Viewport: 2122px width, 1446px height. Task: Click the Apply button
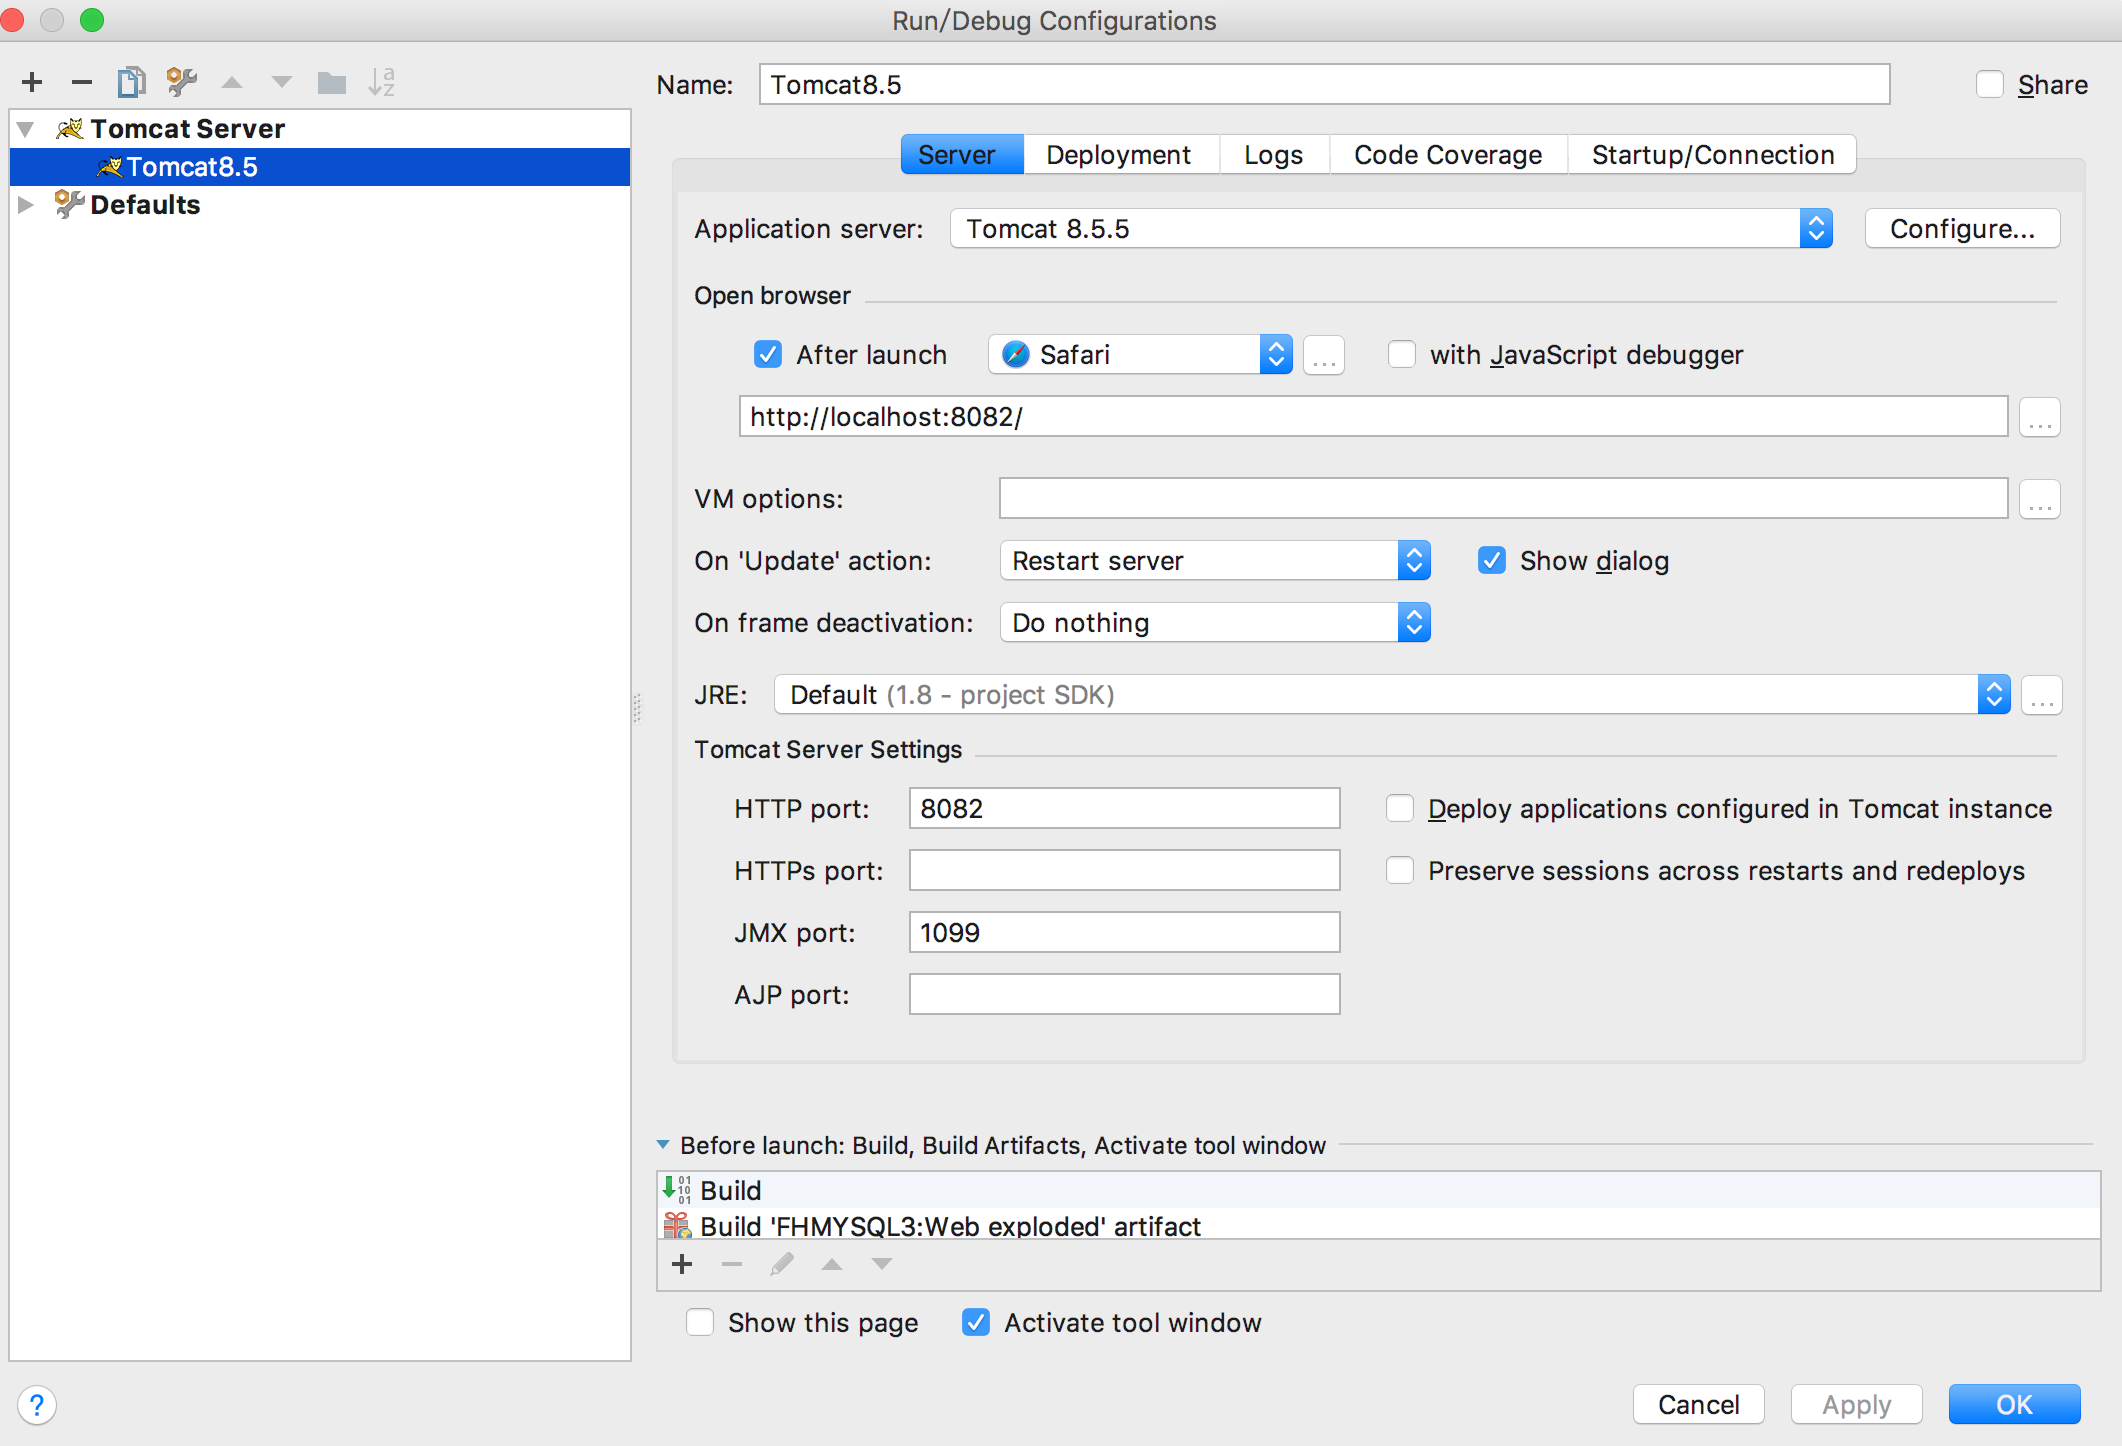pos(1856,1404)
